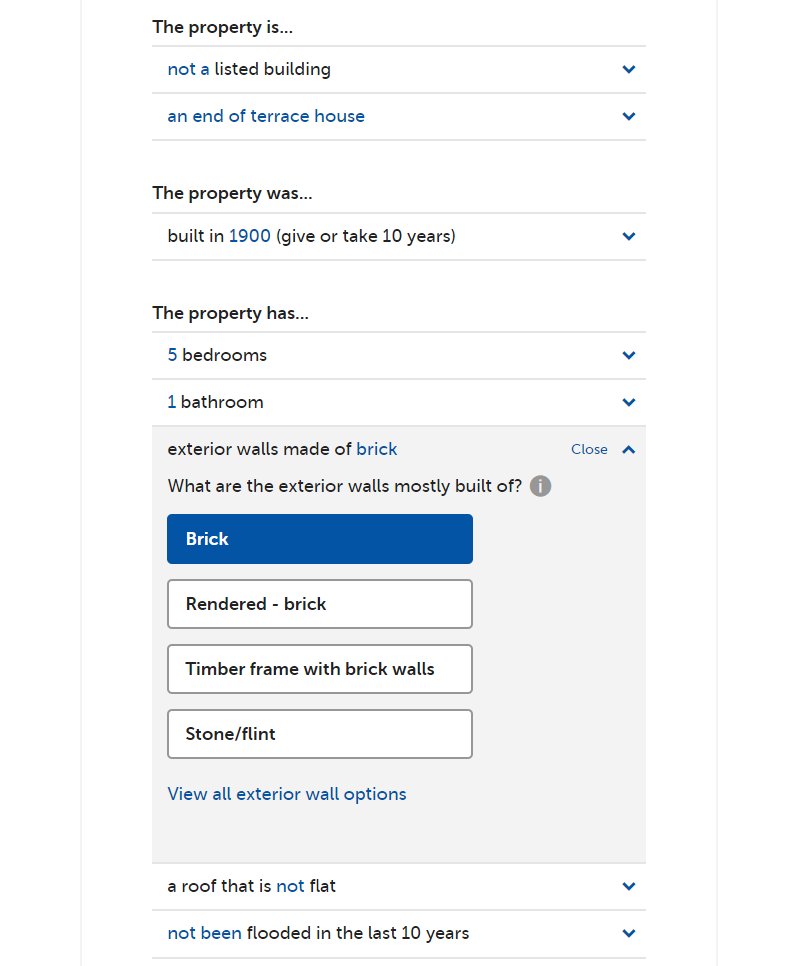
Task: Click the info icon beside exterior walls question
Action: coord(540,486)
